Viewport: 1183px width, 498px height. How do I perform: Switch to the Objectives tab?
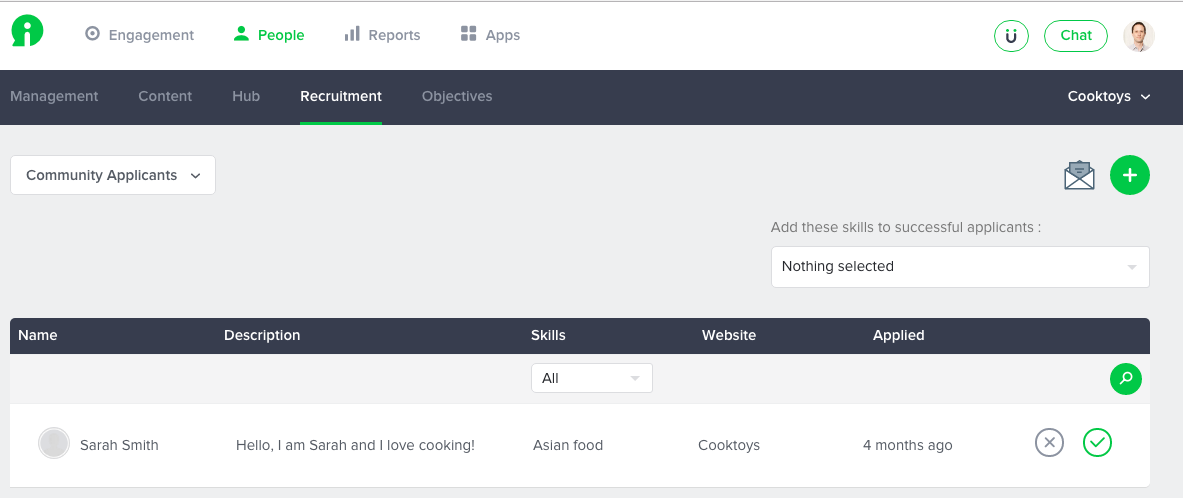pyautogui.click(x=457, y=97)
